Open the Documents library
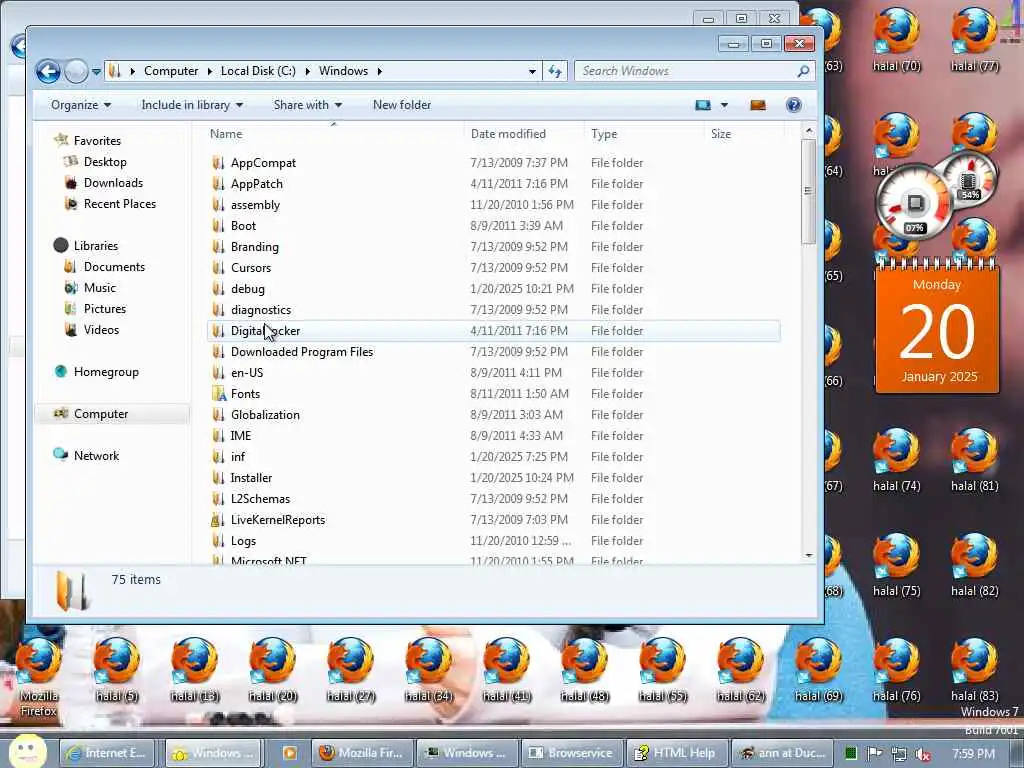Screen dimensions: 1024x768 [x=114, y=266]
